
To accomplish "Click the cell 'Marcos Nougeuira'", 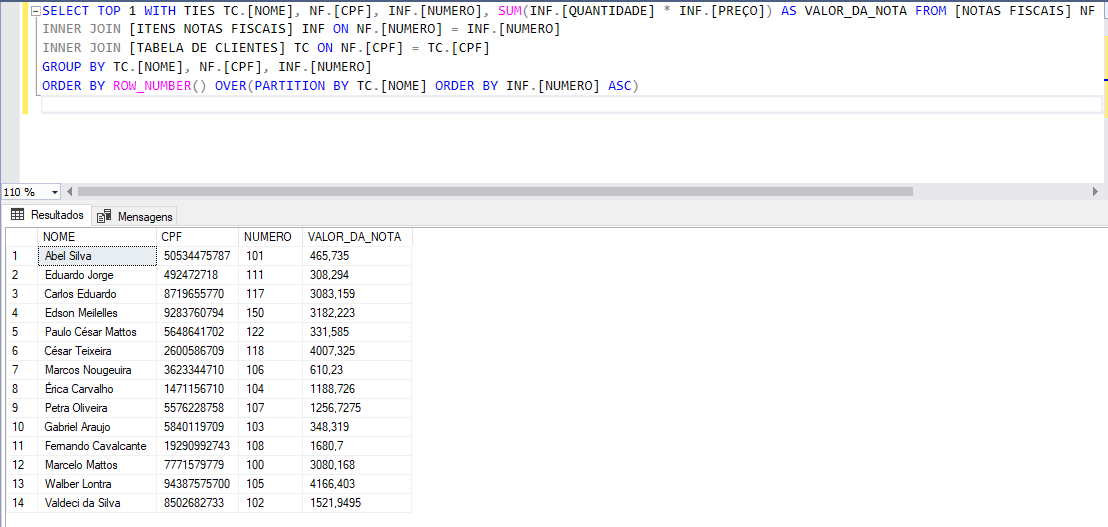I will [x=97, y=370].
